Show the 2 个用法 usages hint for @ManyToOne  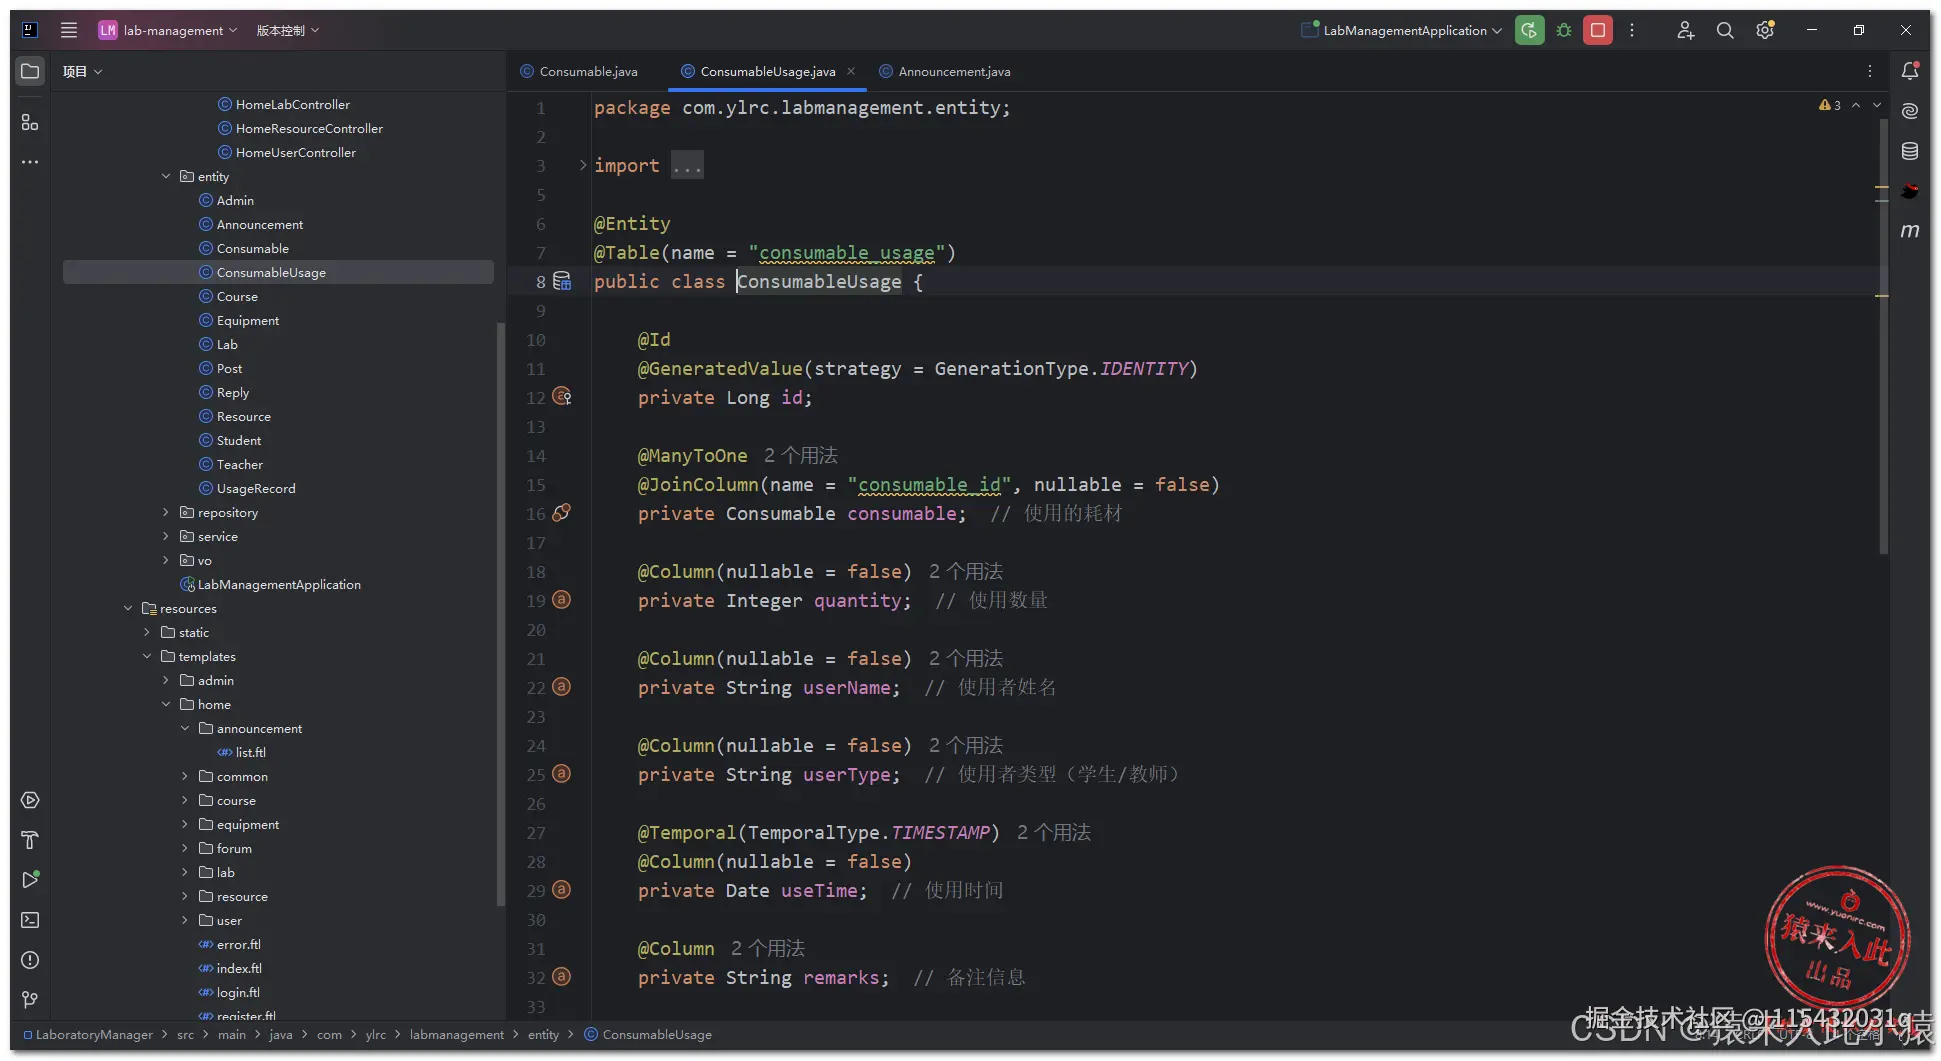point(801,455)
